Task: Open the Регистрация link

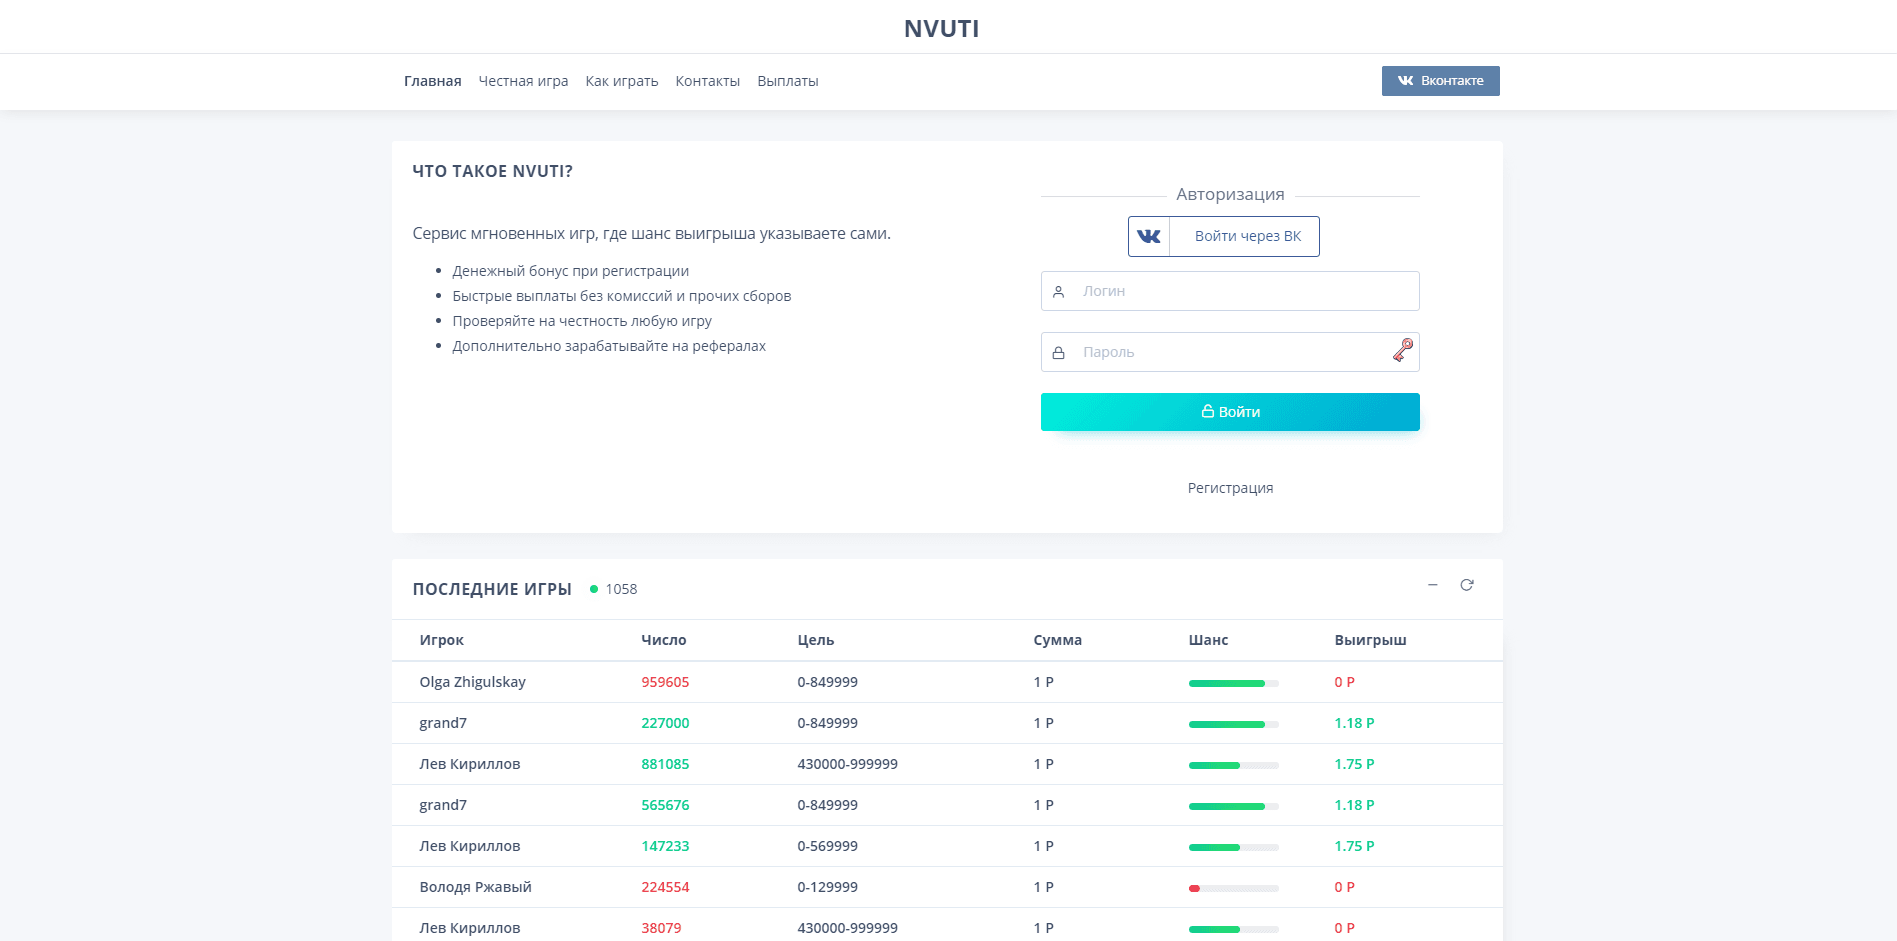Action: 1230,488
